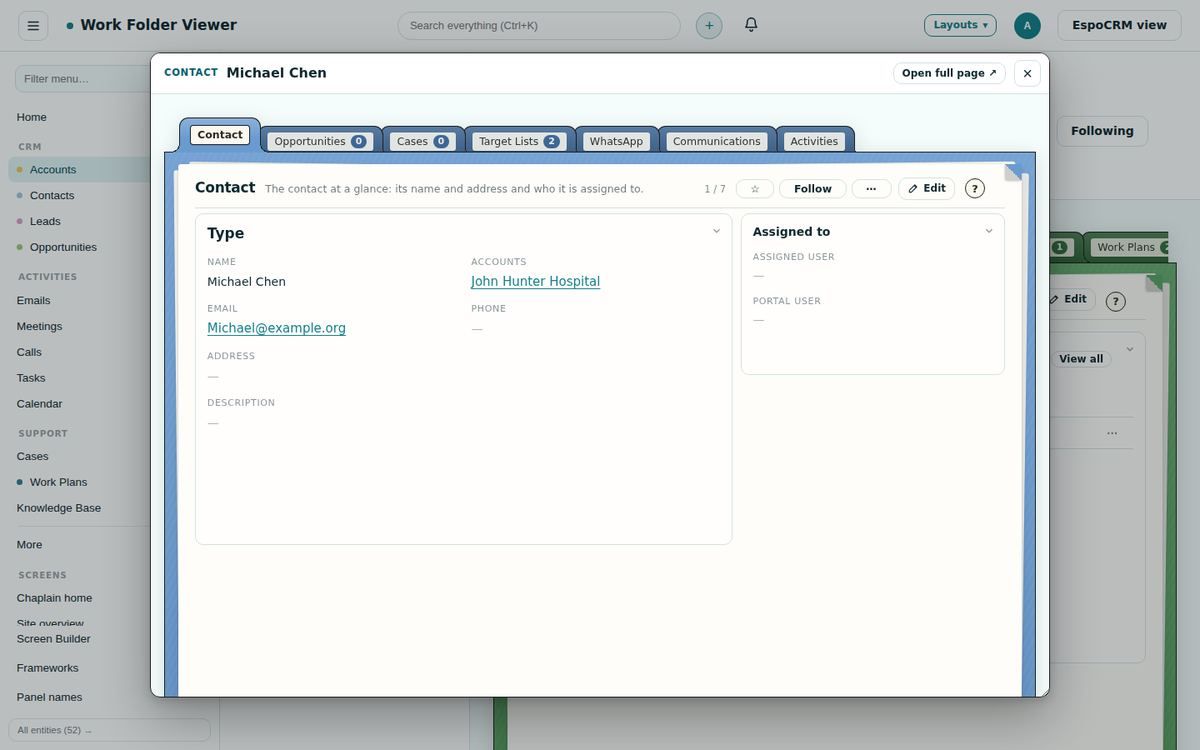Expand the All entities (52) selector
1200x750 pixels.
click(x=110, y=730)
